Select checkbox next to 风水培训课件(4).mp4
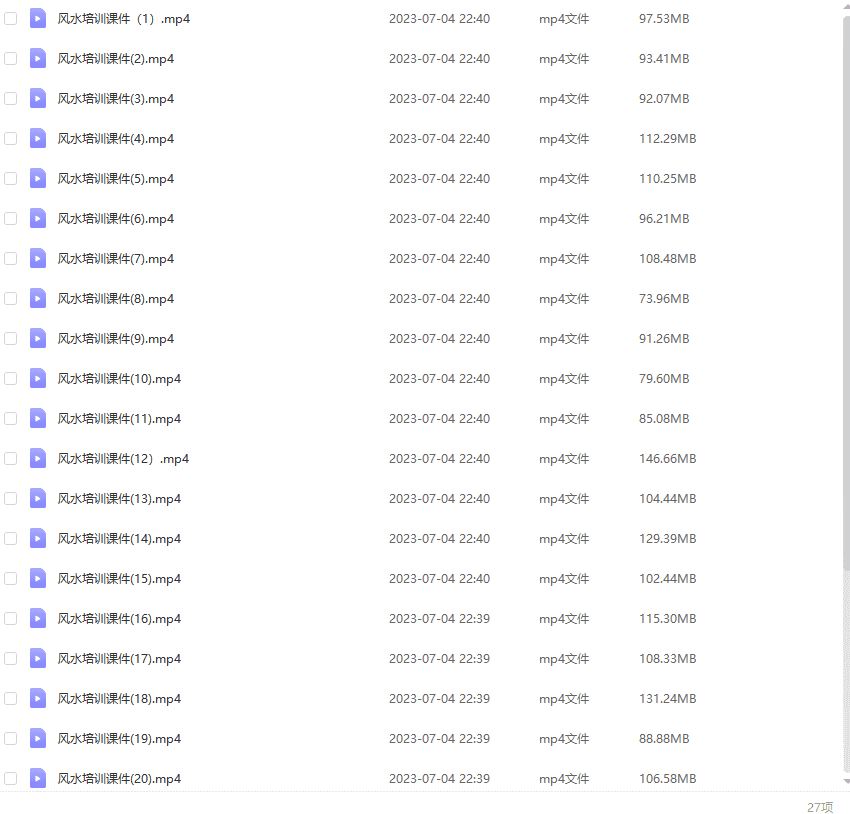This screenshot has width=850, height=814. click(x=11, y=139)
